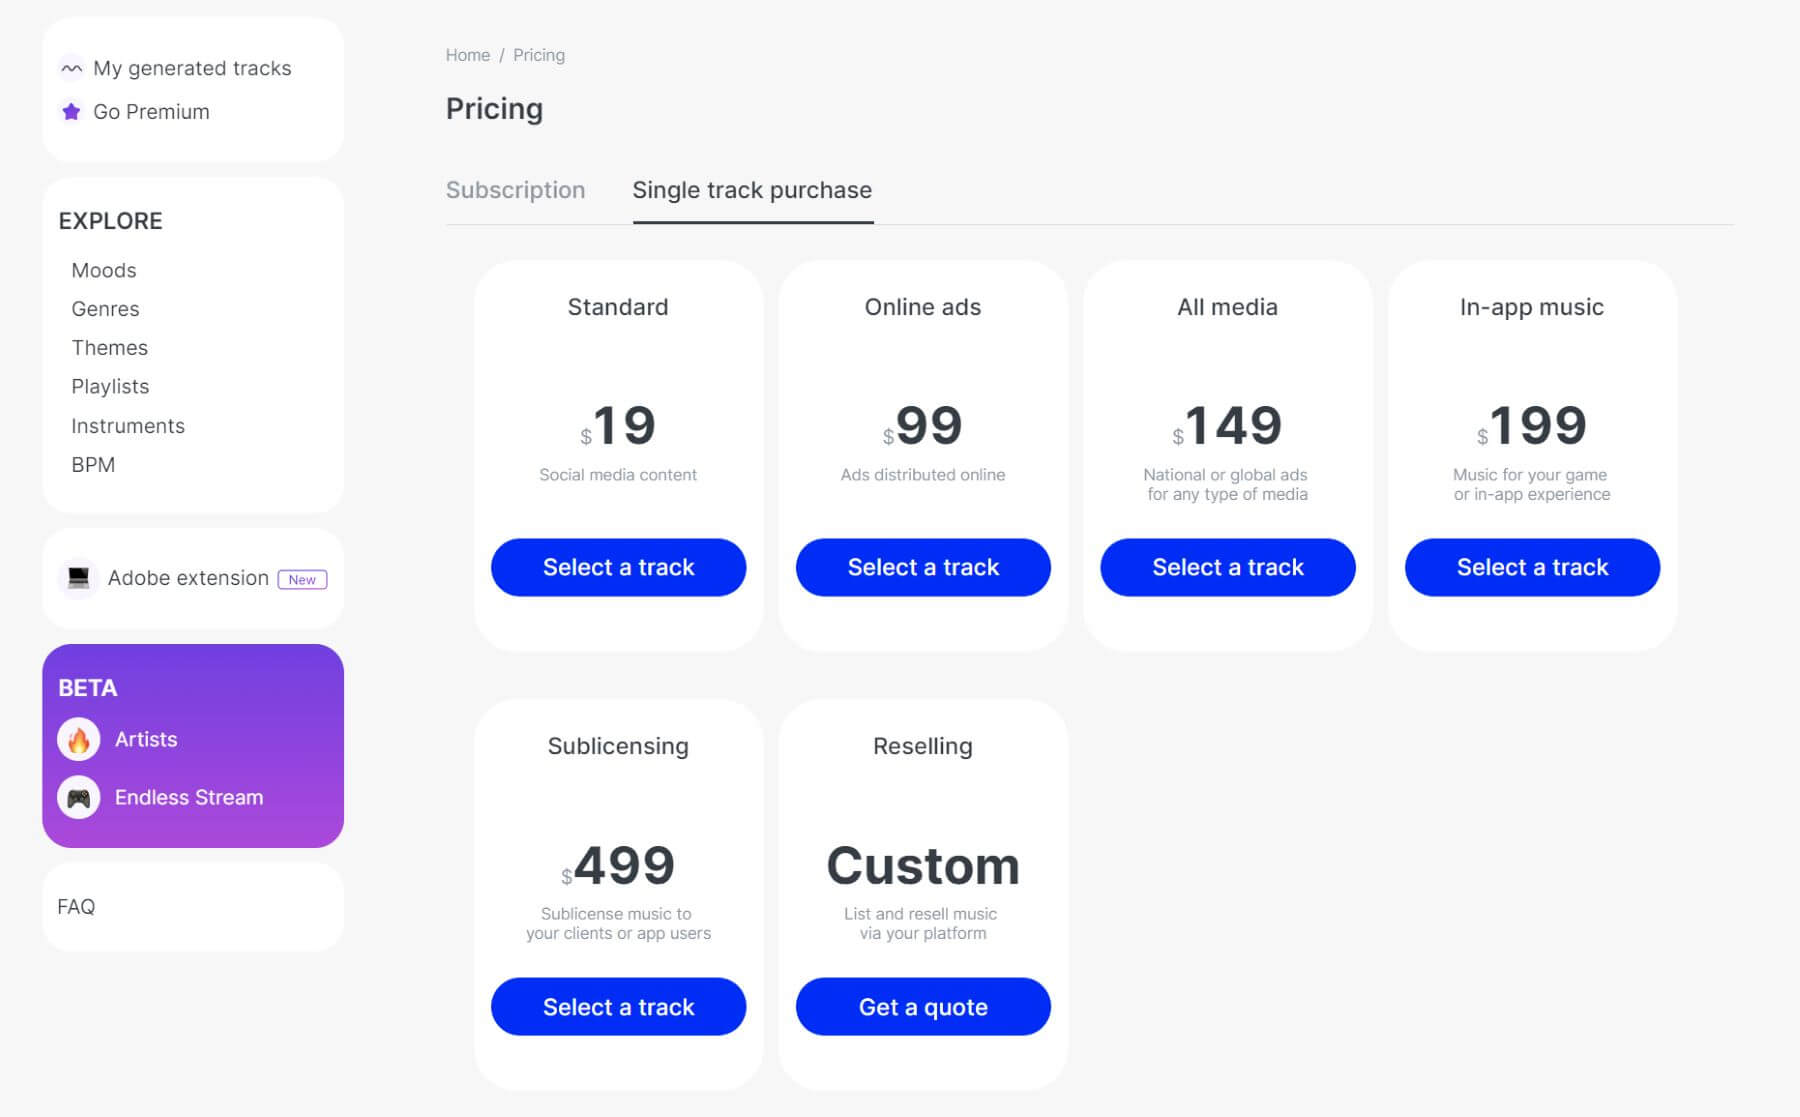Select a track for Online ads plan
The height and width of the screenshot is (1117, 1800).
pos(923,567)
